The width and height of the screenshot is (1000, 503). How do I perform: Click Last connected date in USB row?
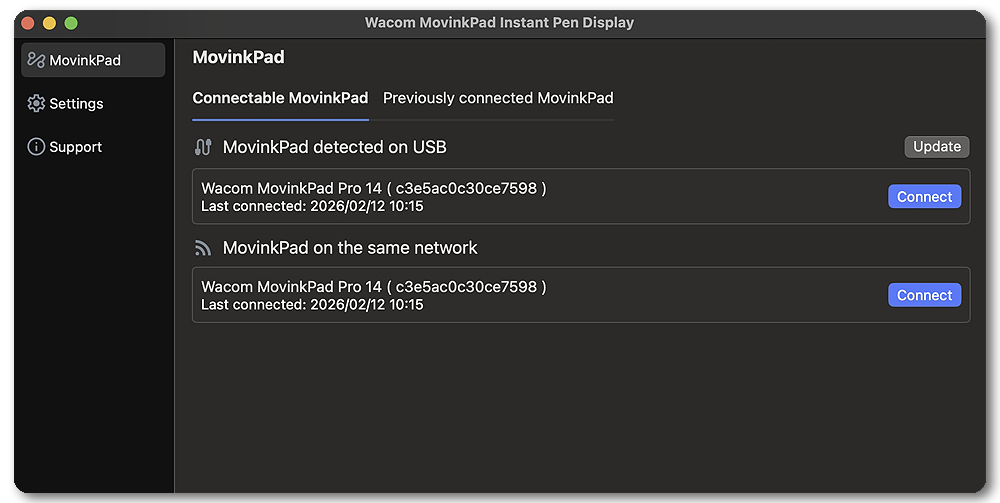312,207
